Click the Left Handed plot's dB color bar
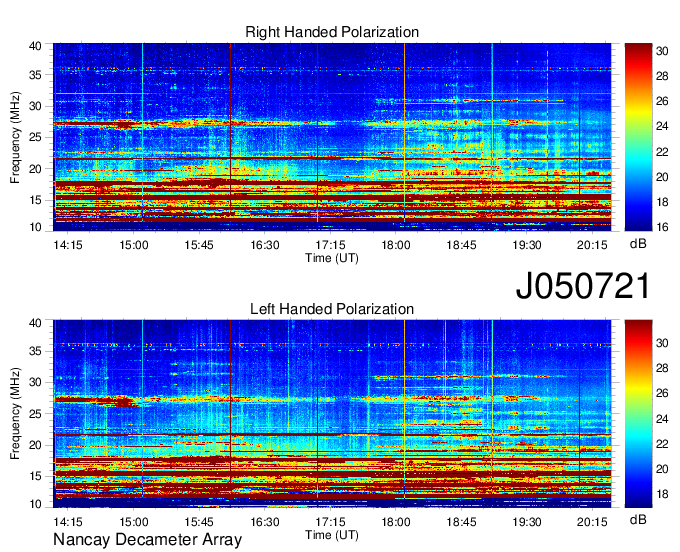Viewport: 680px width, 552px height. [x=638, y=414]
